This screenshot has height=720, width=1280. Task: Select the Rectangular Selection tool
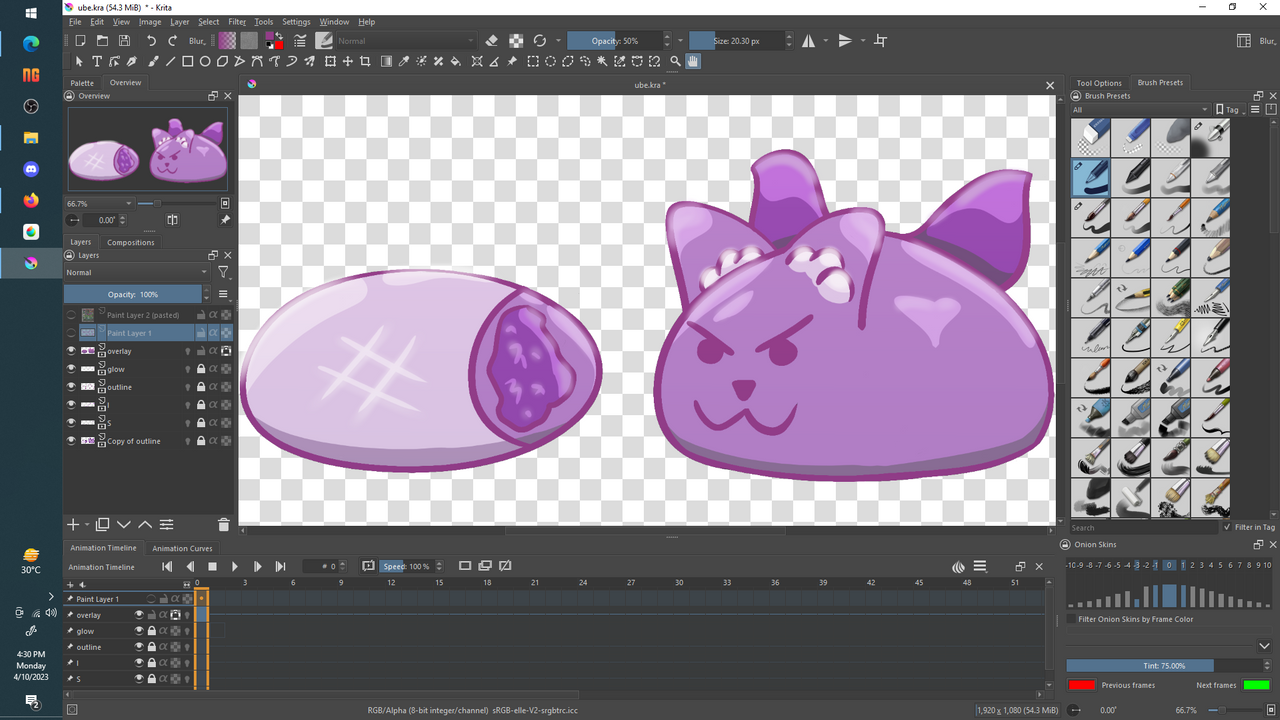tap(533, 61)
